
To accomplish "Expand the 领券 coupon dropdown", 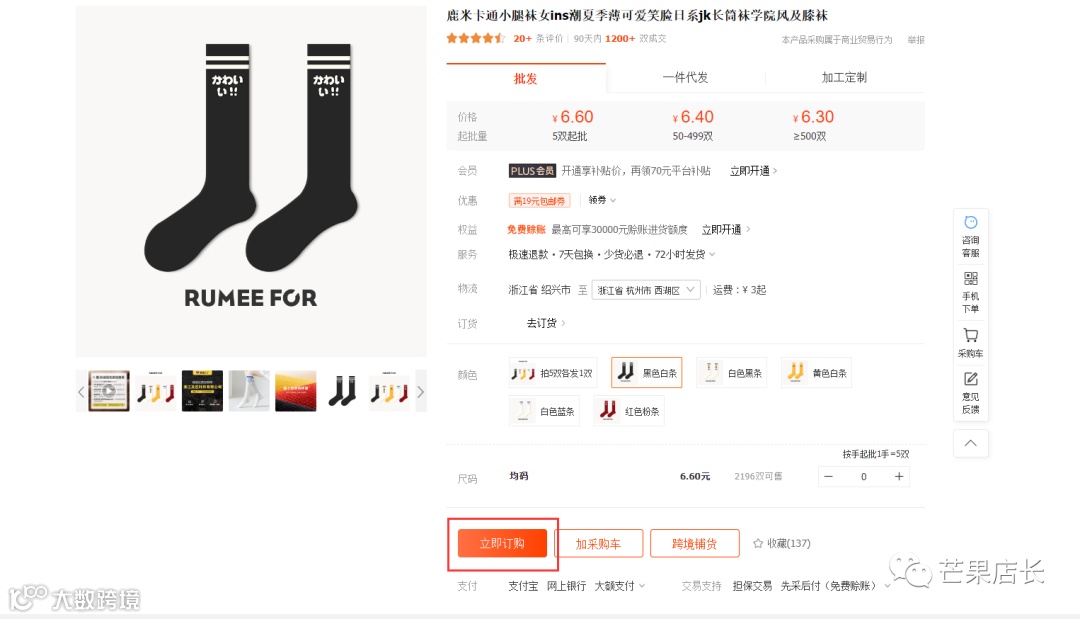I will coord(602,200).
